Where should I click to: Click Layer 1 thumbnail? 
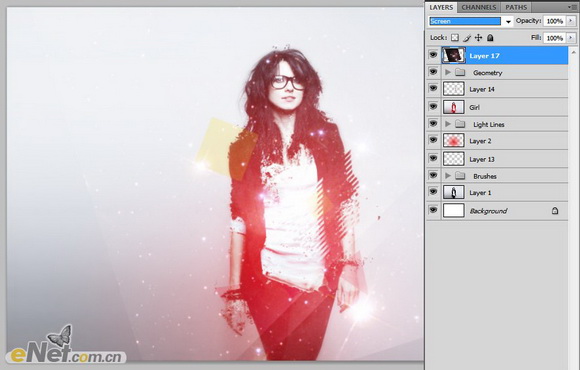tap(454, 192)
